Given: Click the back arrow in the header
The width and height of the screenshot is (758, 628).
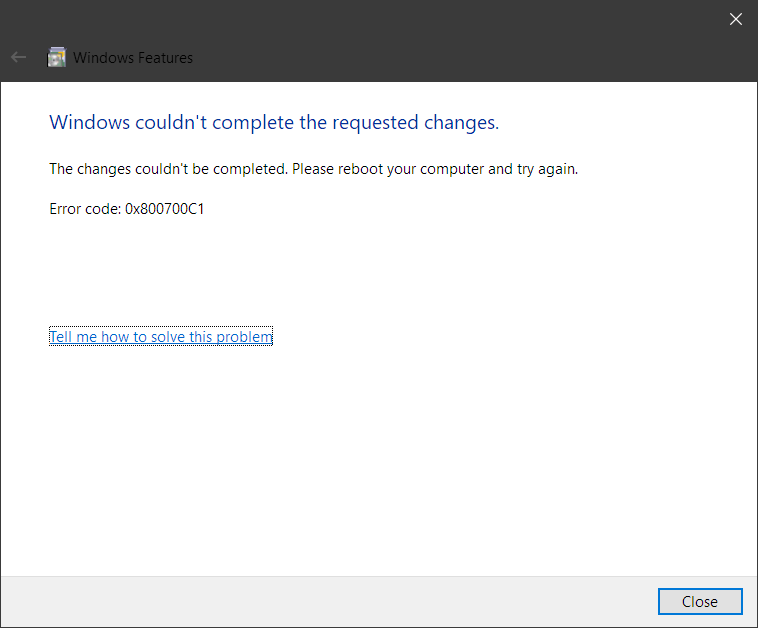Looking at the screenshot, I should tap(18, 58).
